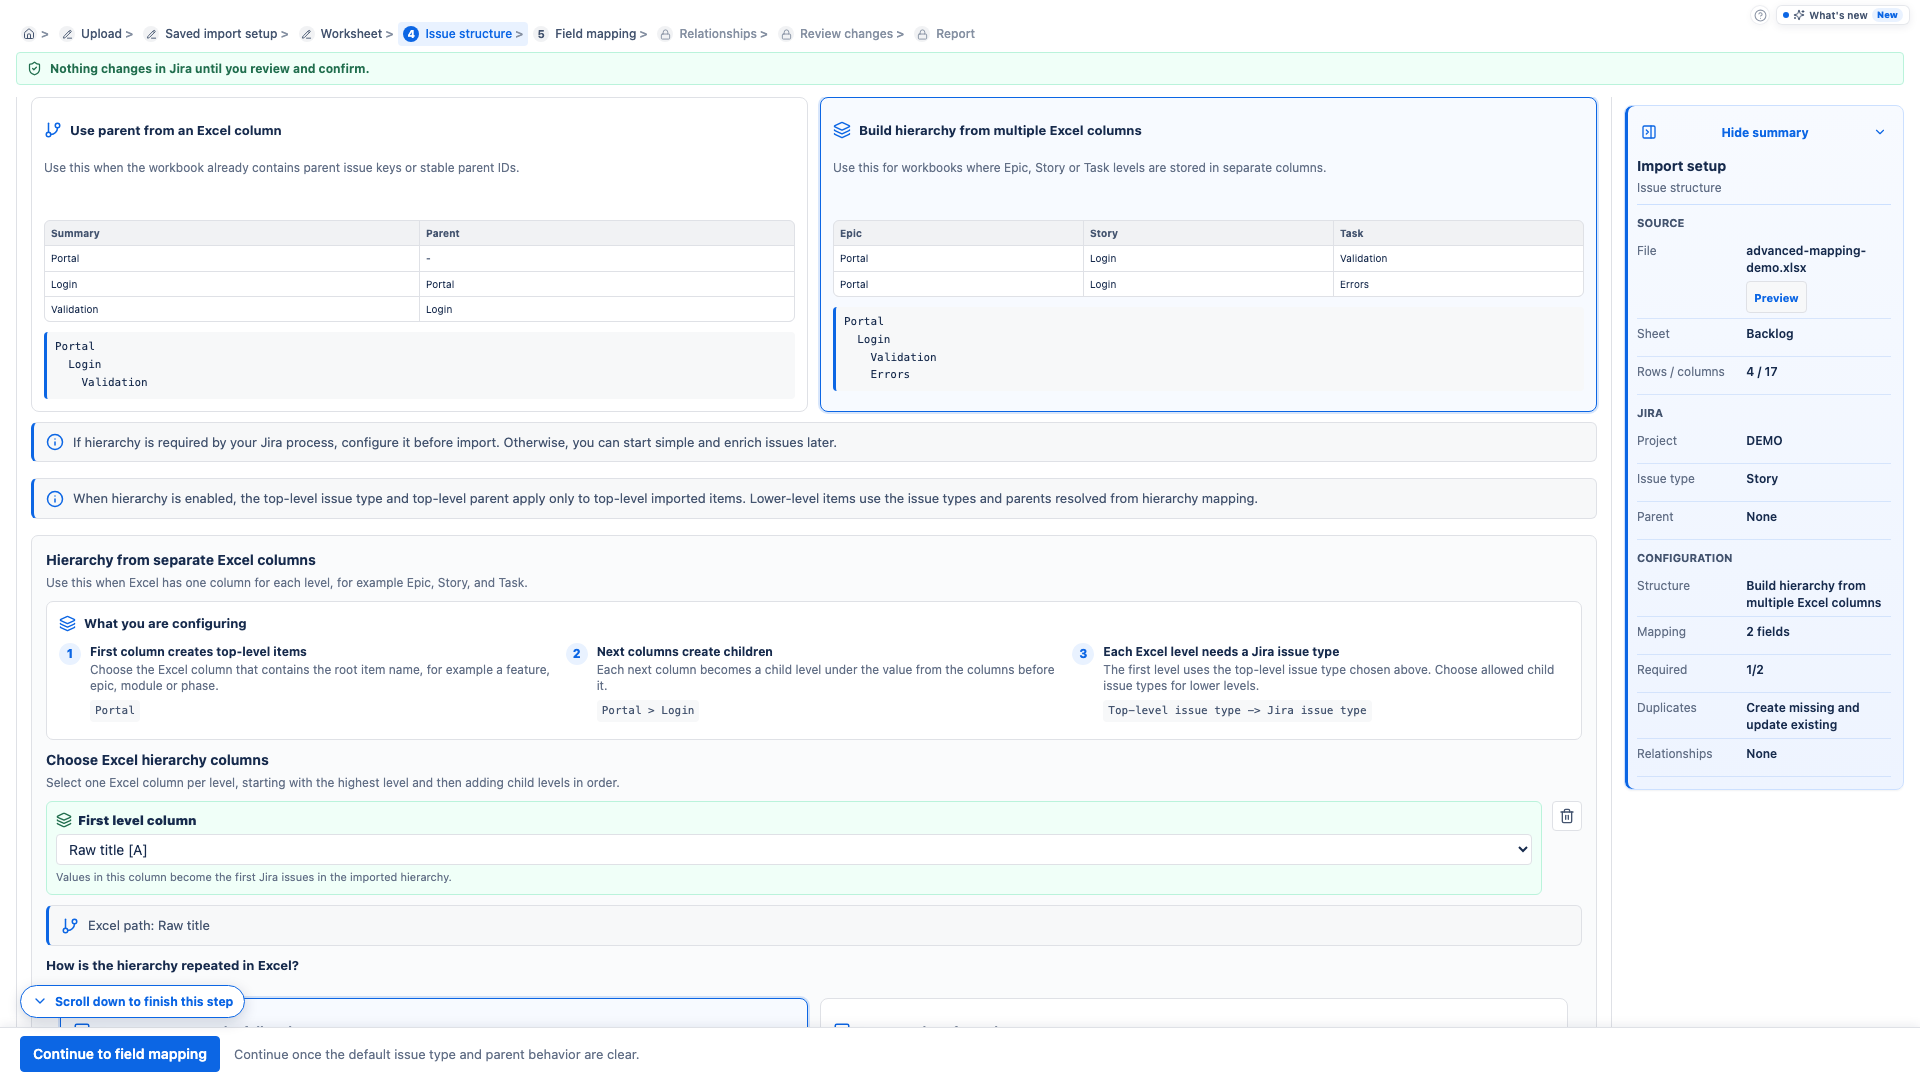Click the info icon about top-level issue type

pos(55,499)
